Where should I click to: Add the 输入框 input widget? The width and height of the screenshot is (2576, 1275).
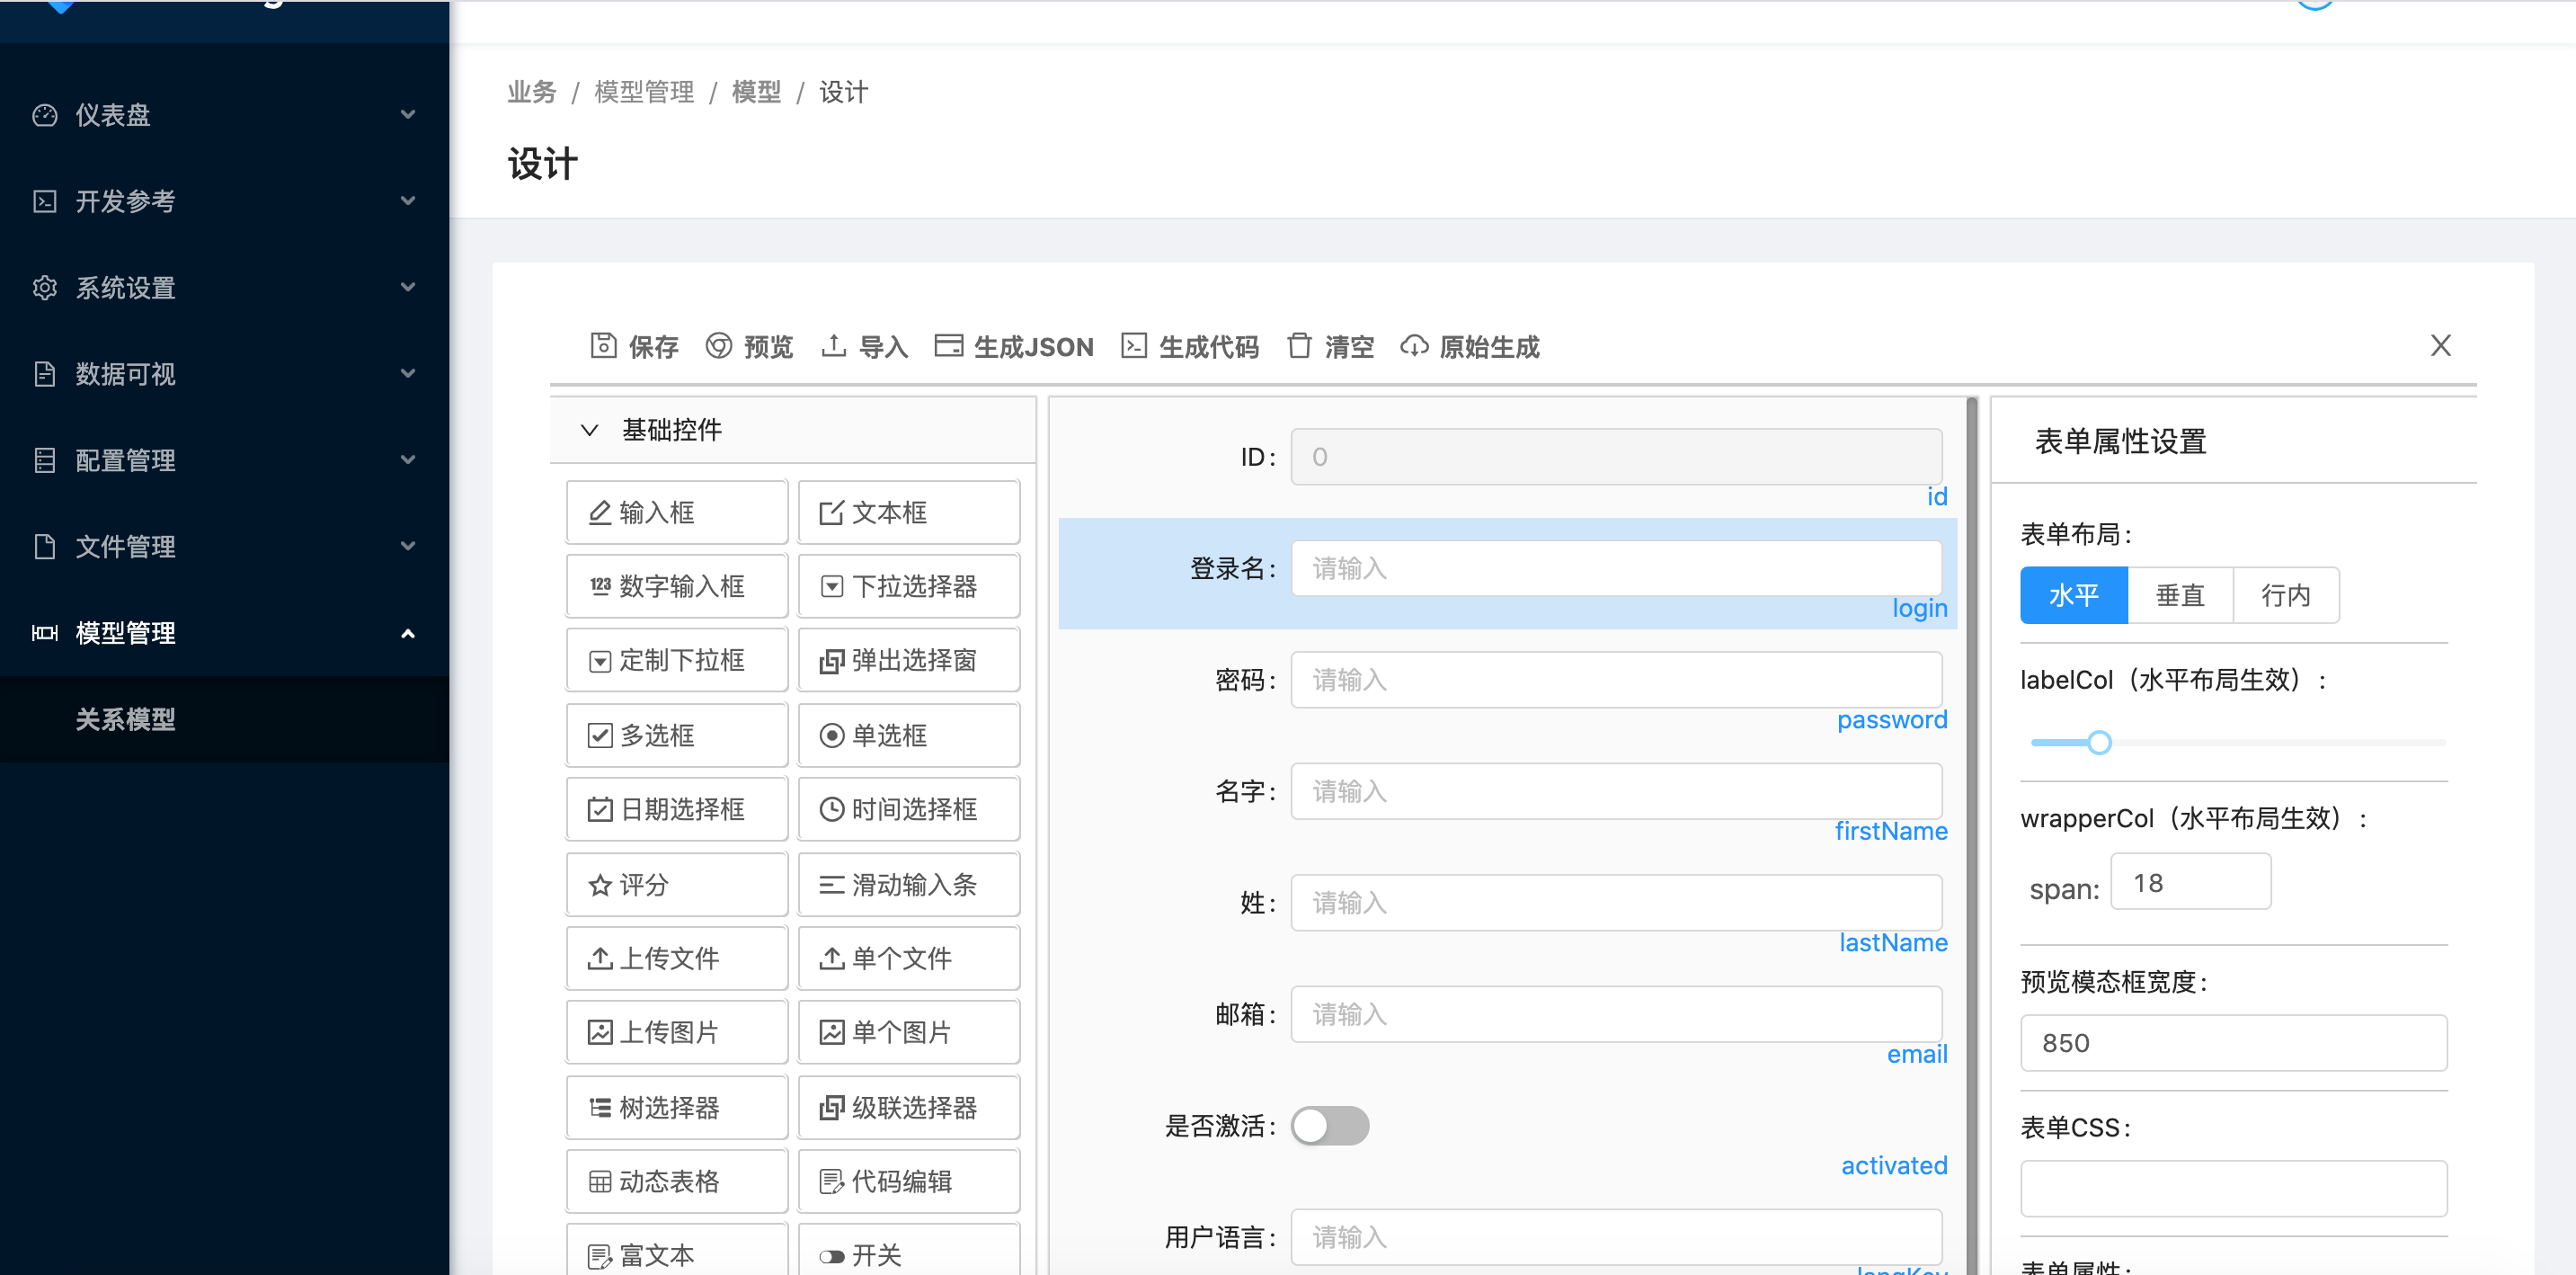677,512
